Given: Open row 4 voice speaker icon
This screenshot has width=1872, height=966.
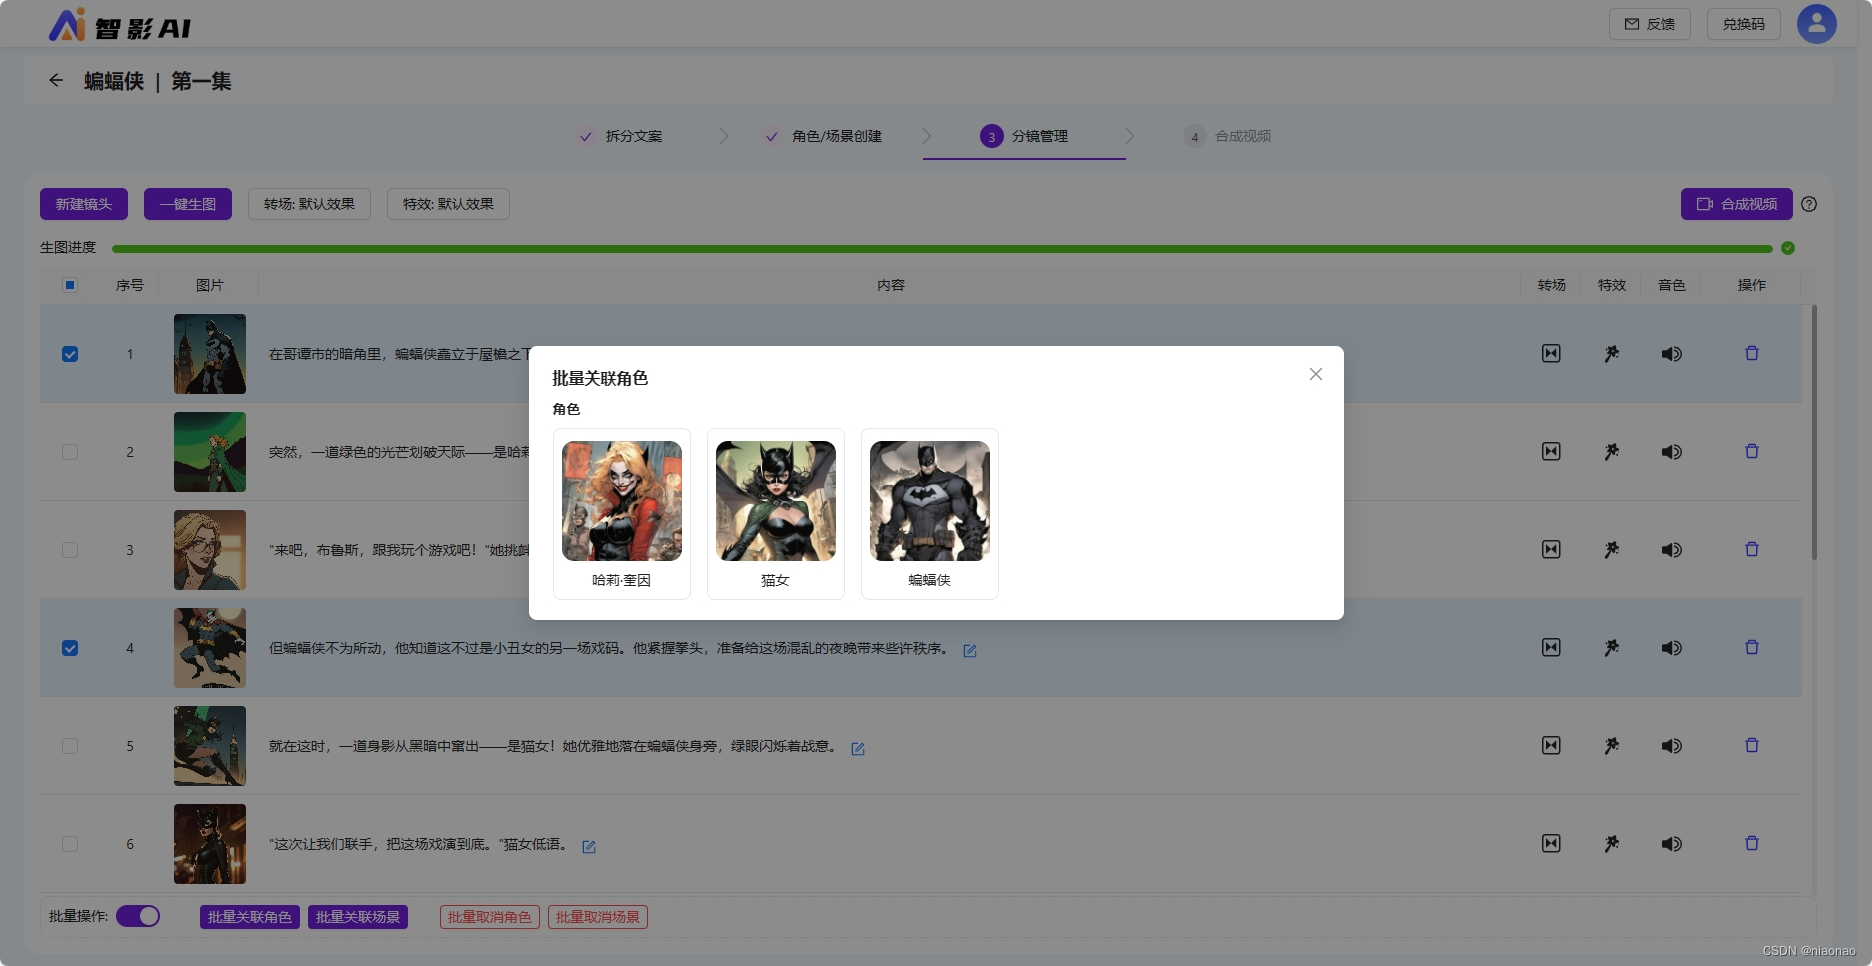Looking at the screenshot, I should [x=1672, y=648].
